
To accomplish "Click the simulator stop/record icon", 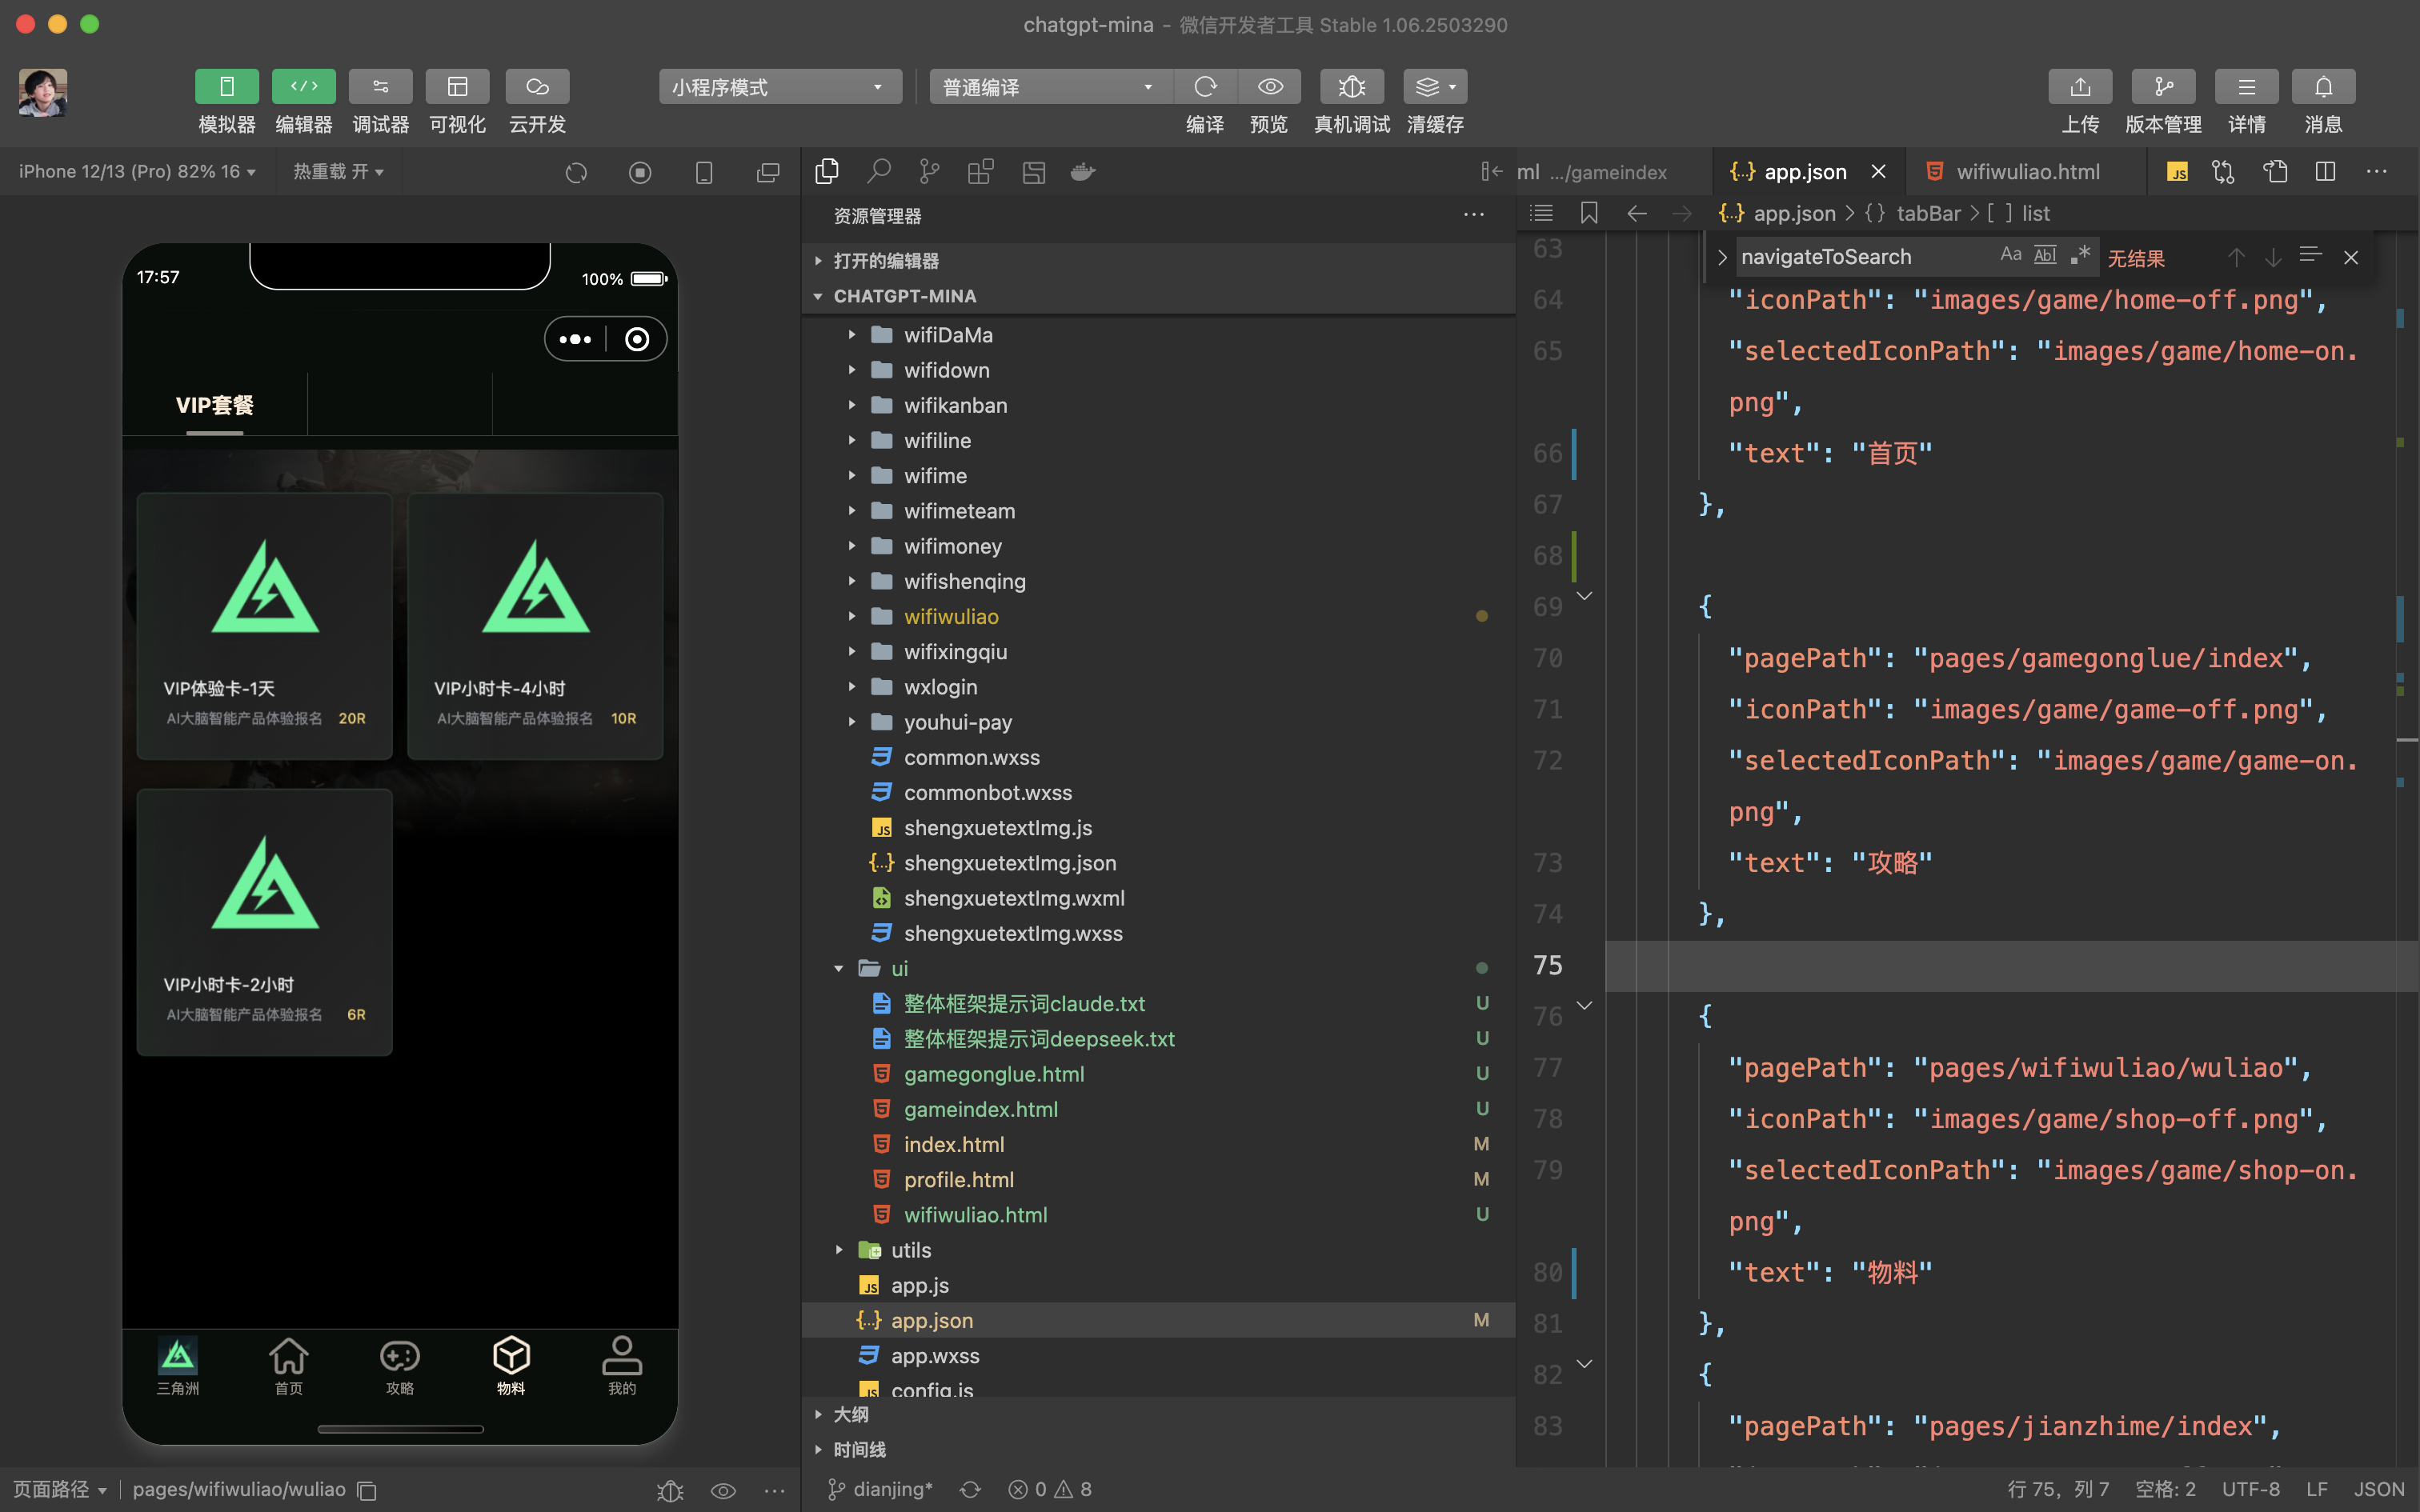I will coord(640,173).
